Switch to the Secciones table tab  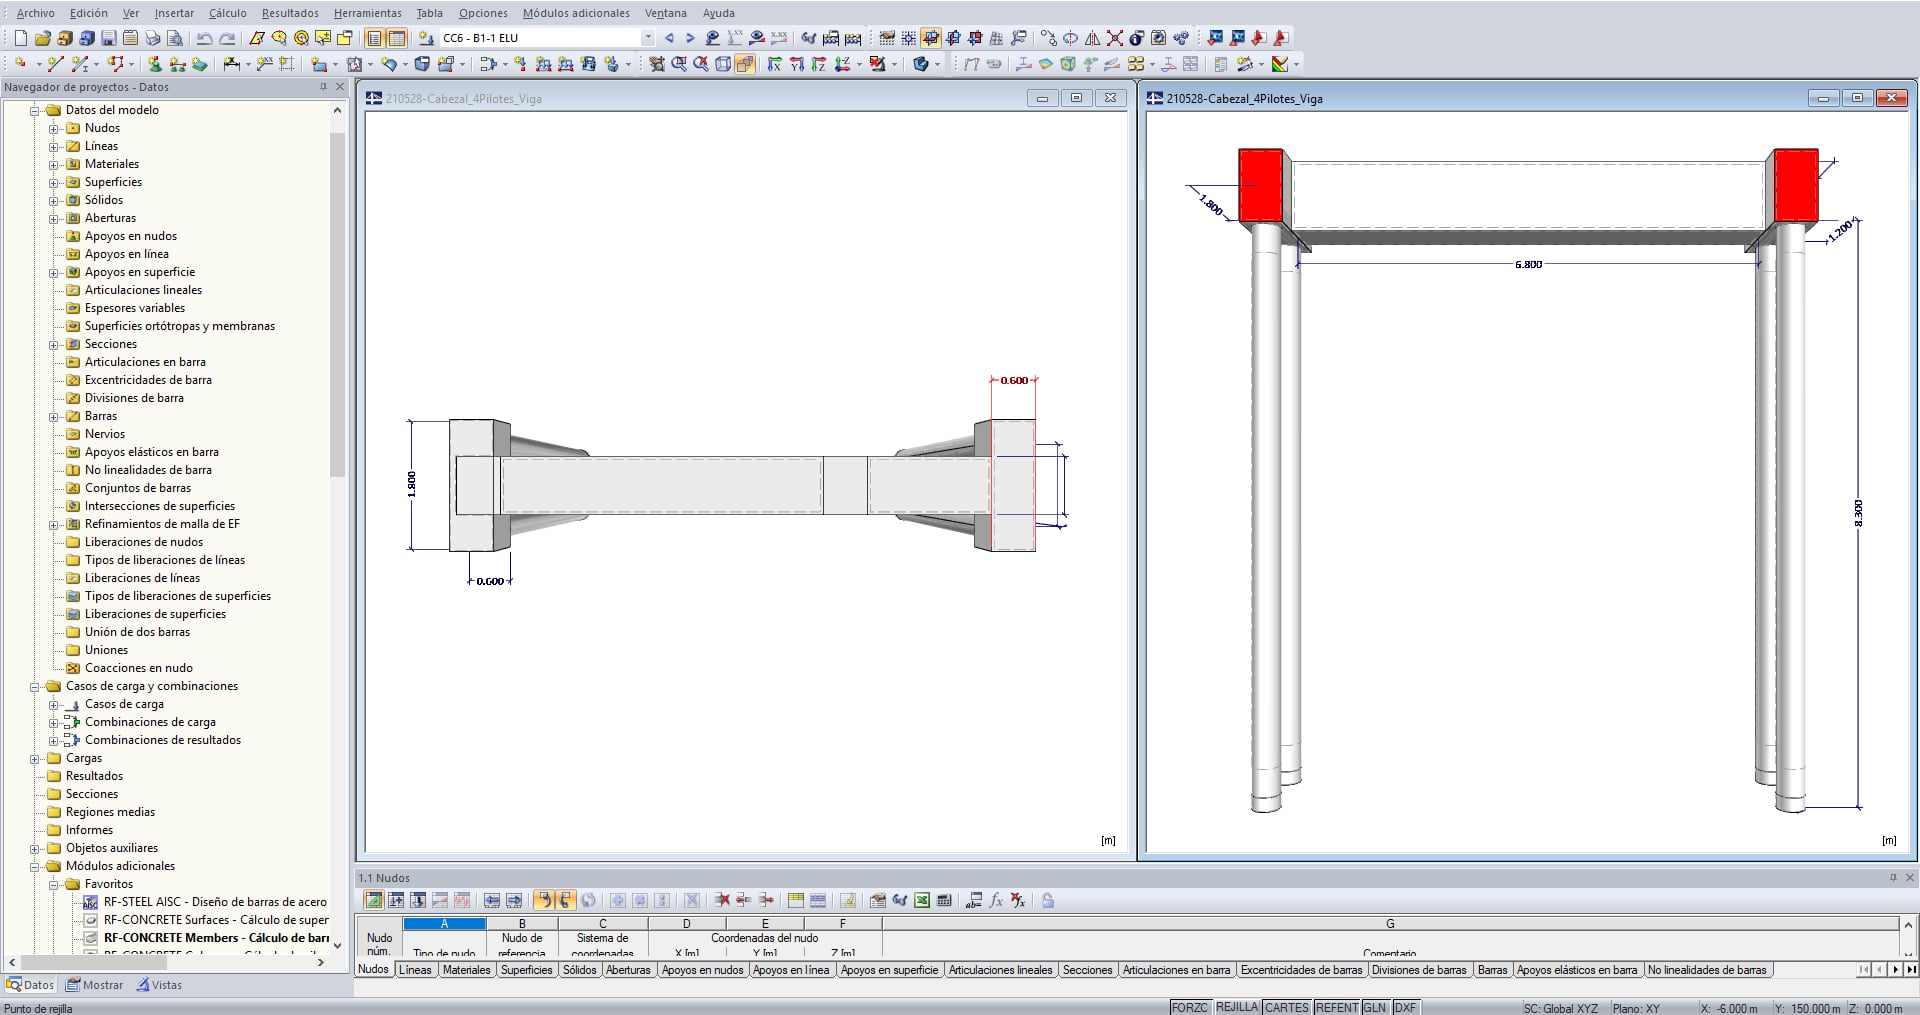click(x=1087, y=970)
